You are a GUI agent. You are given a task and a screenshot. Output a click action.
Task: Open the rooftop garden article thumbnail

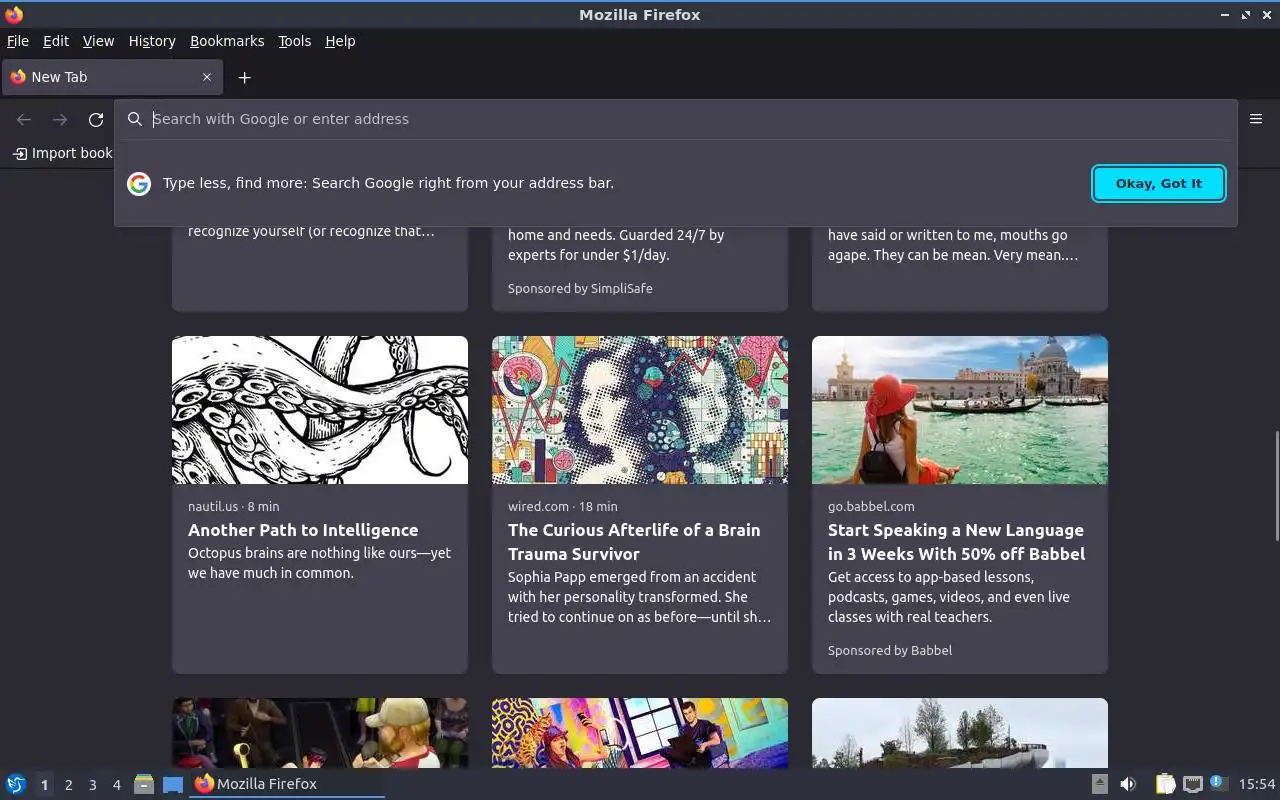(960, 733)
